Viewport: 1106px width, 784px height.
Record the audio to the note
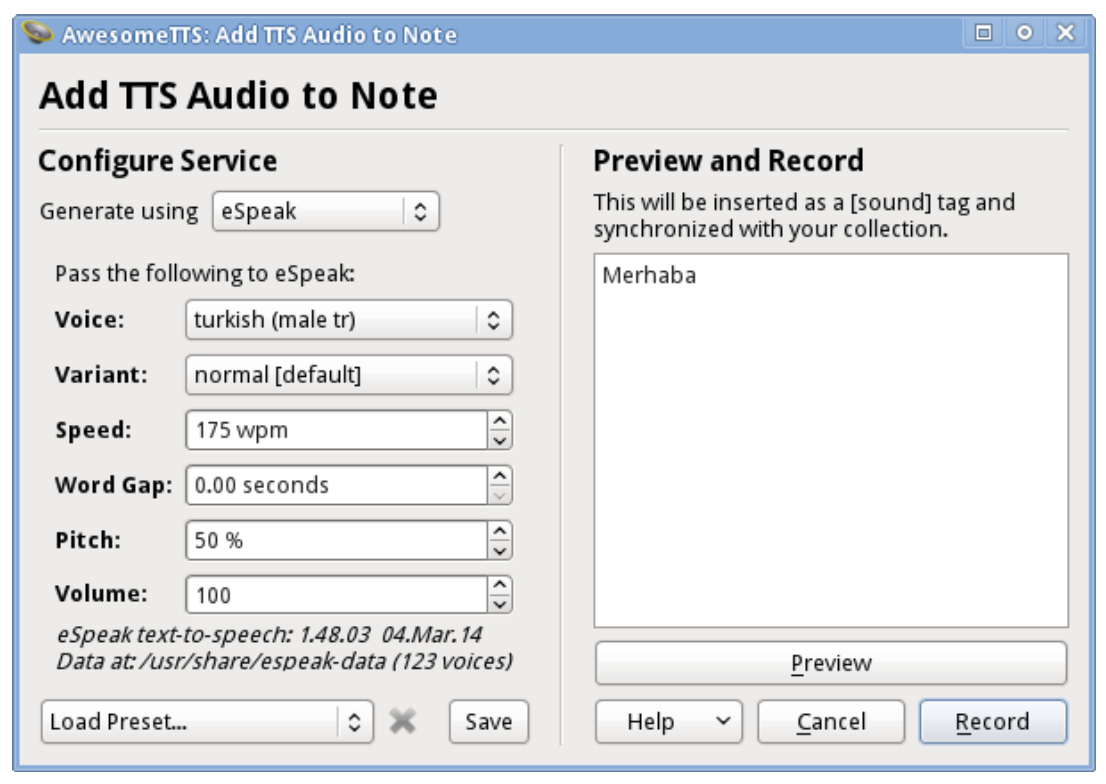993,721
